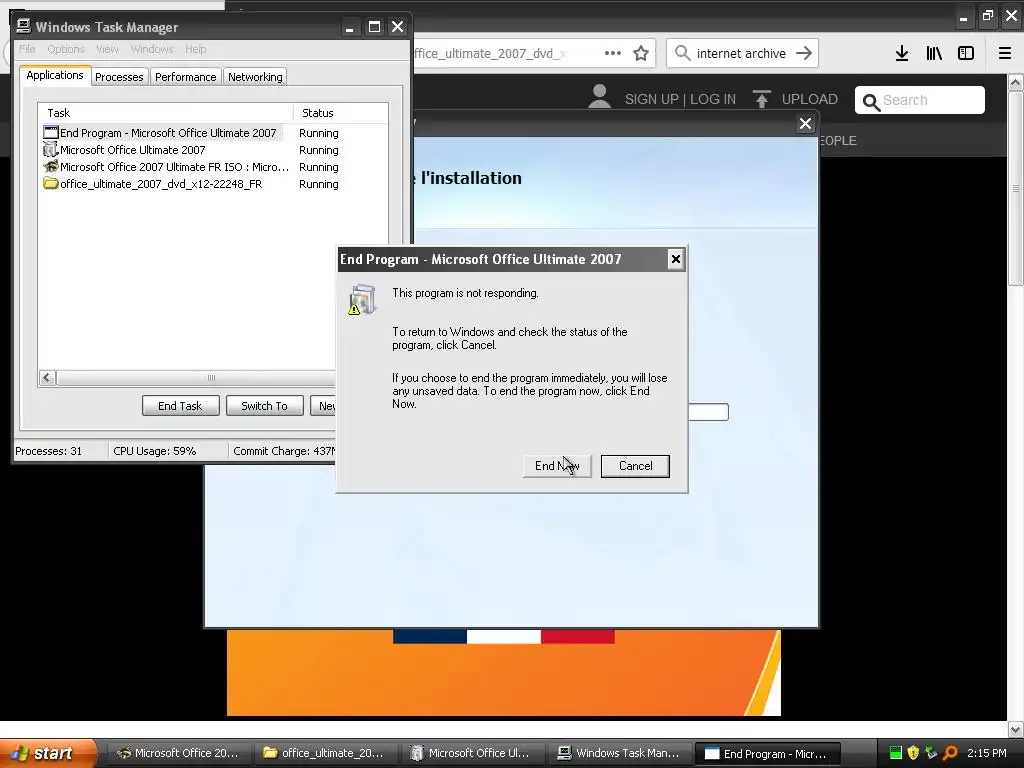Image resolution: width=1024 pixels, height=768 pixels.
Task: Click the SIGN UP link
Action: pos(652,99)
